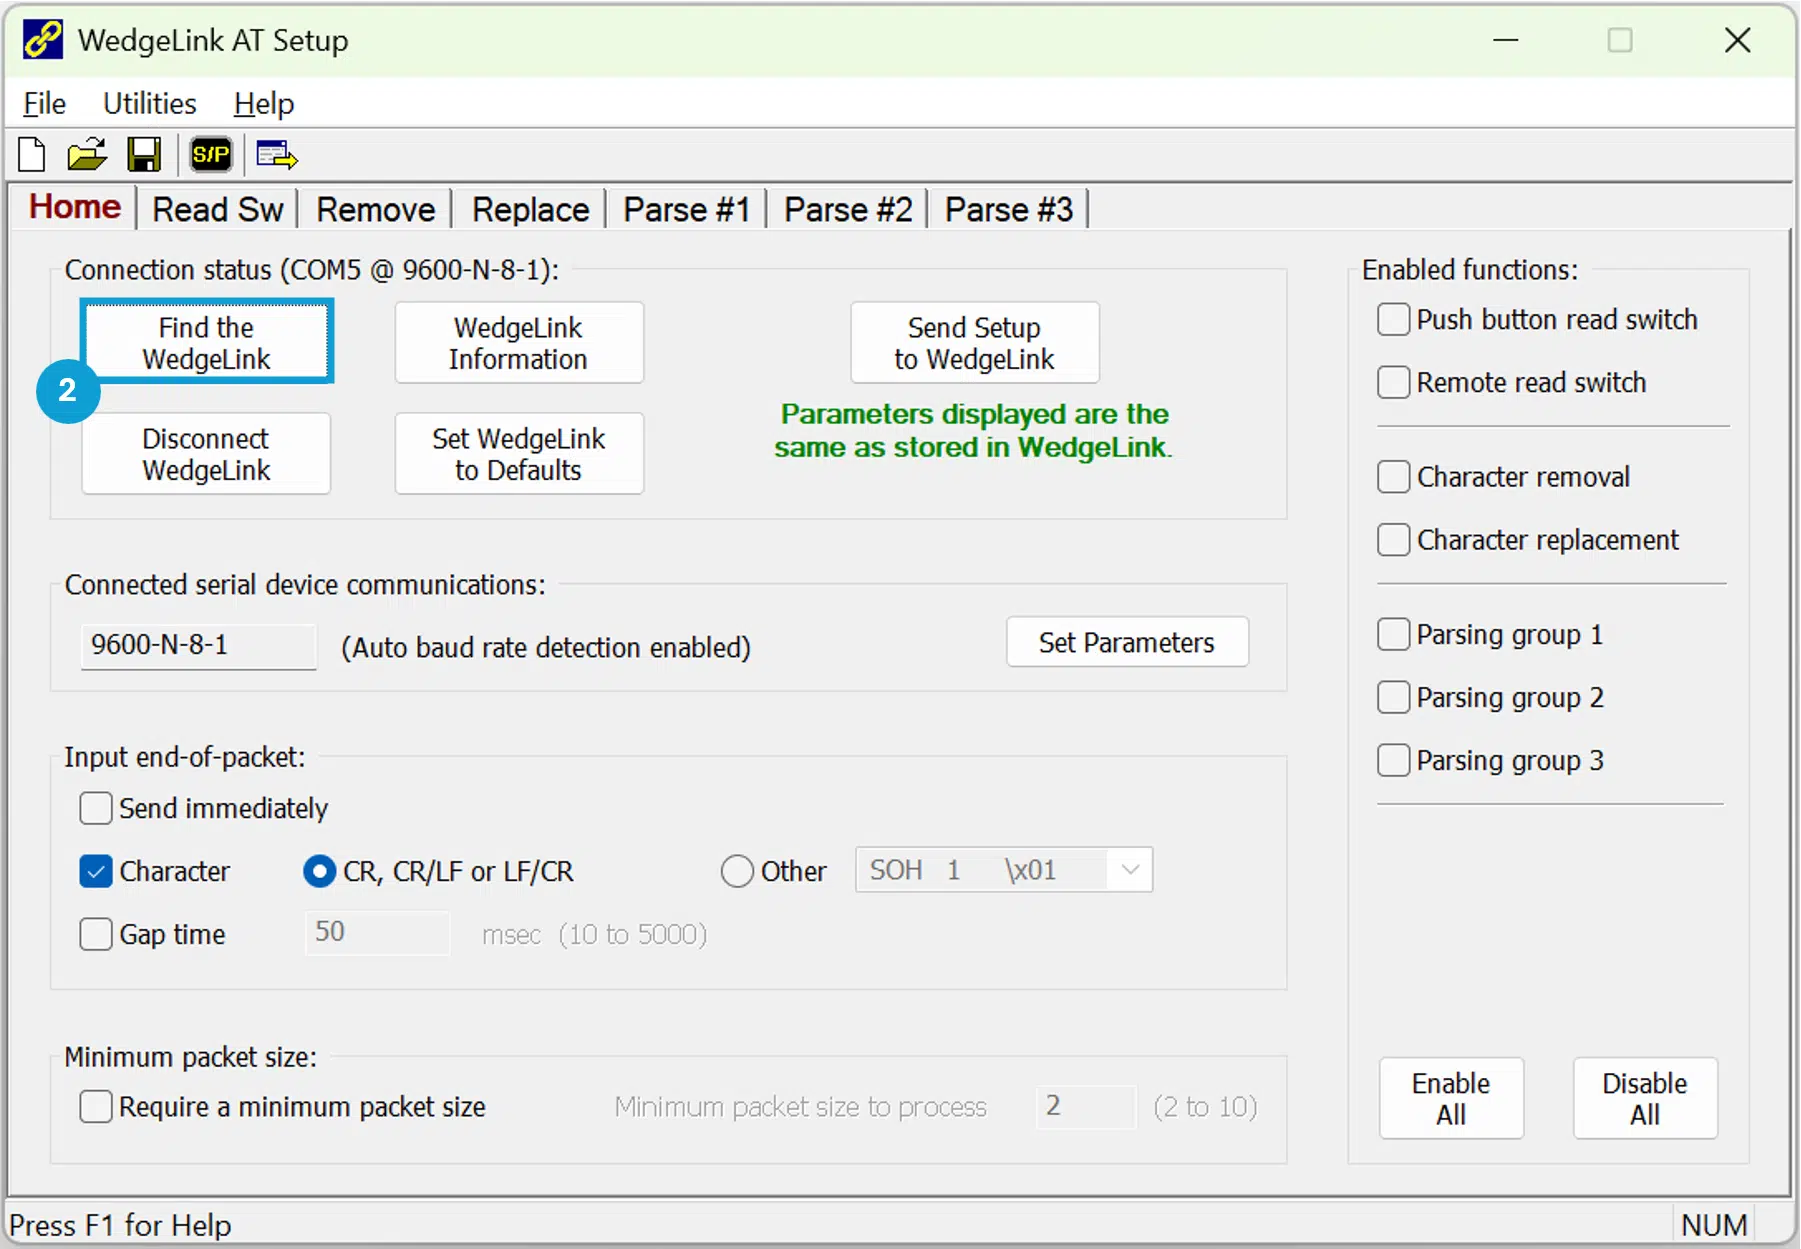Switch to the Remove tab

click(376, 210)
